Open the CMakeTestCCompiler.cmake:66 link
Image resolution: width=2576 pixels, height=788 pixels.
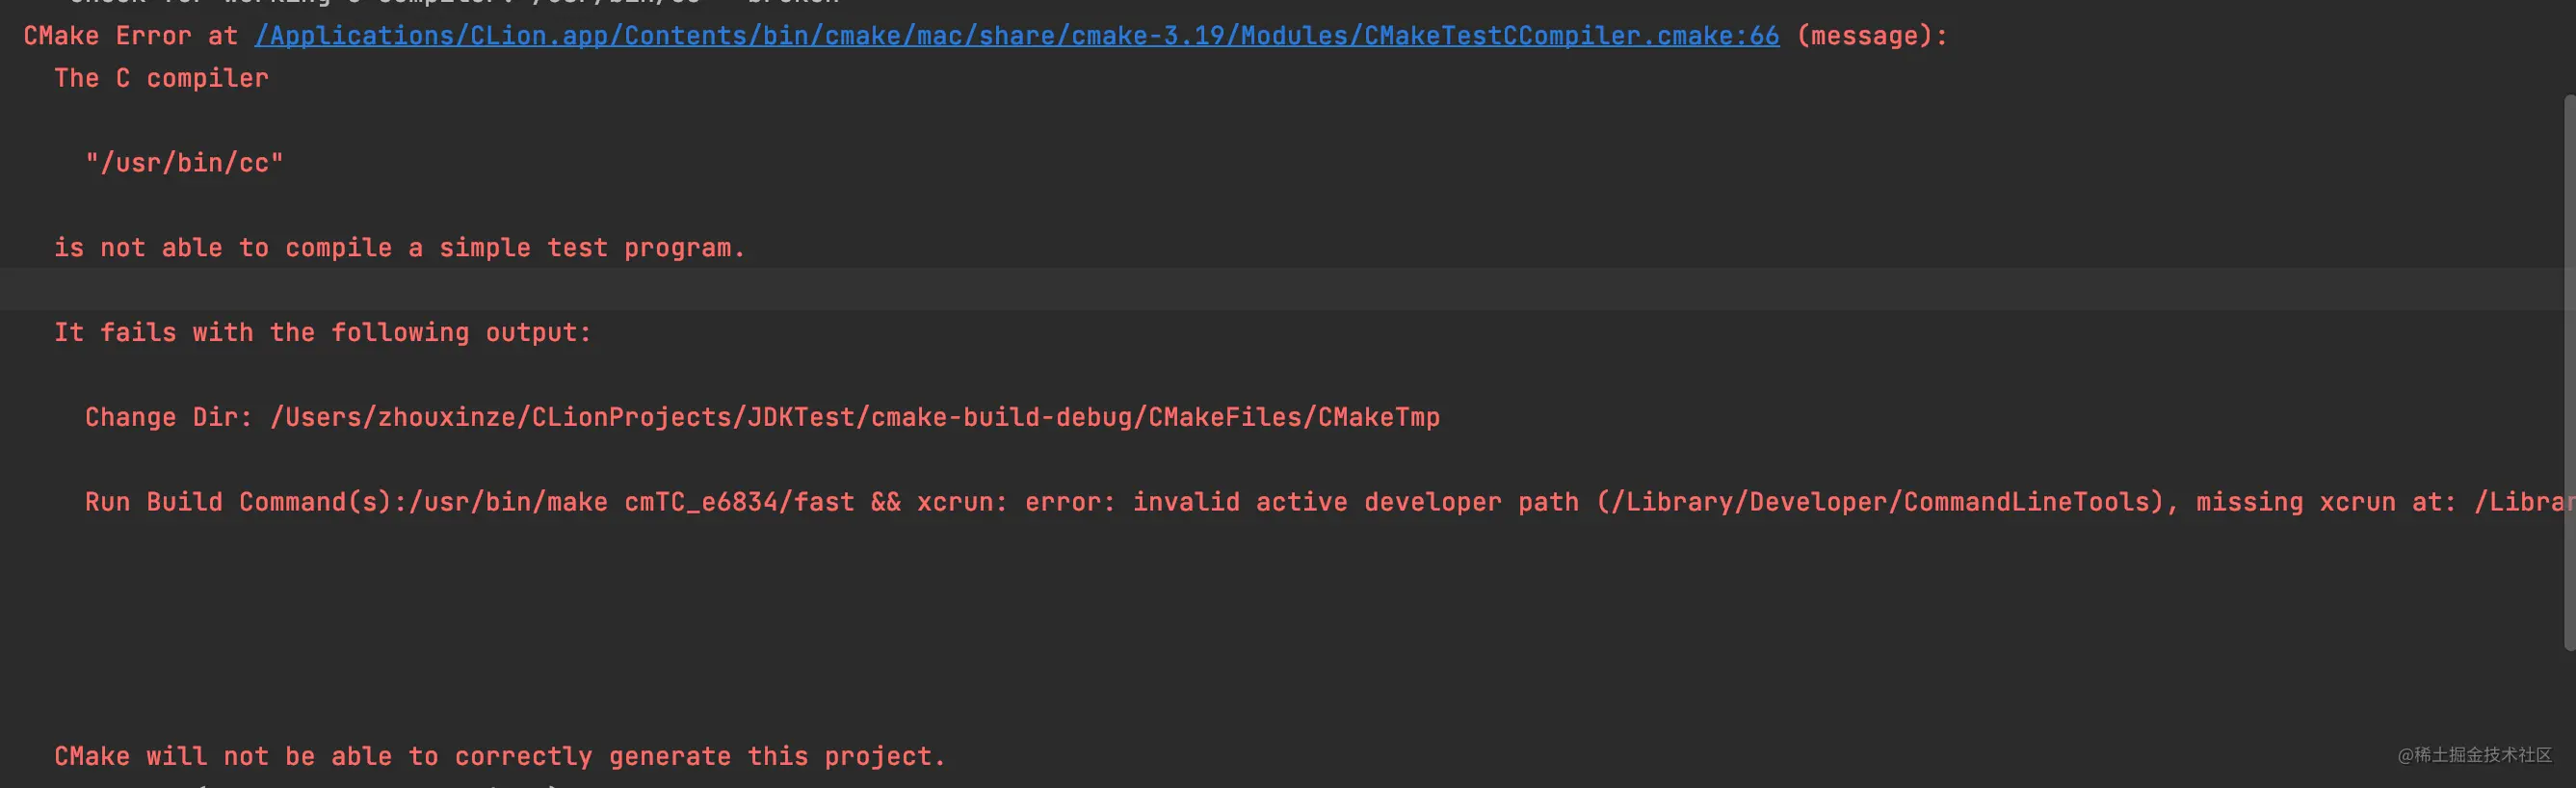coord(1017,36)
